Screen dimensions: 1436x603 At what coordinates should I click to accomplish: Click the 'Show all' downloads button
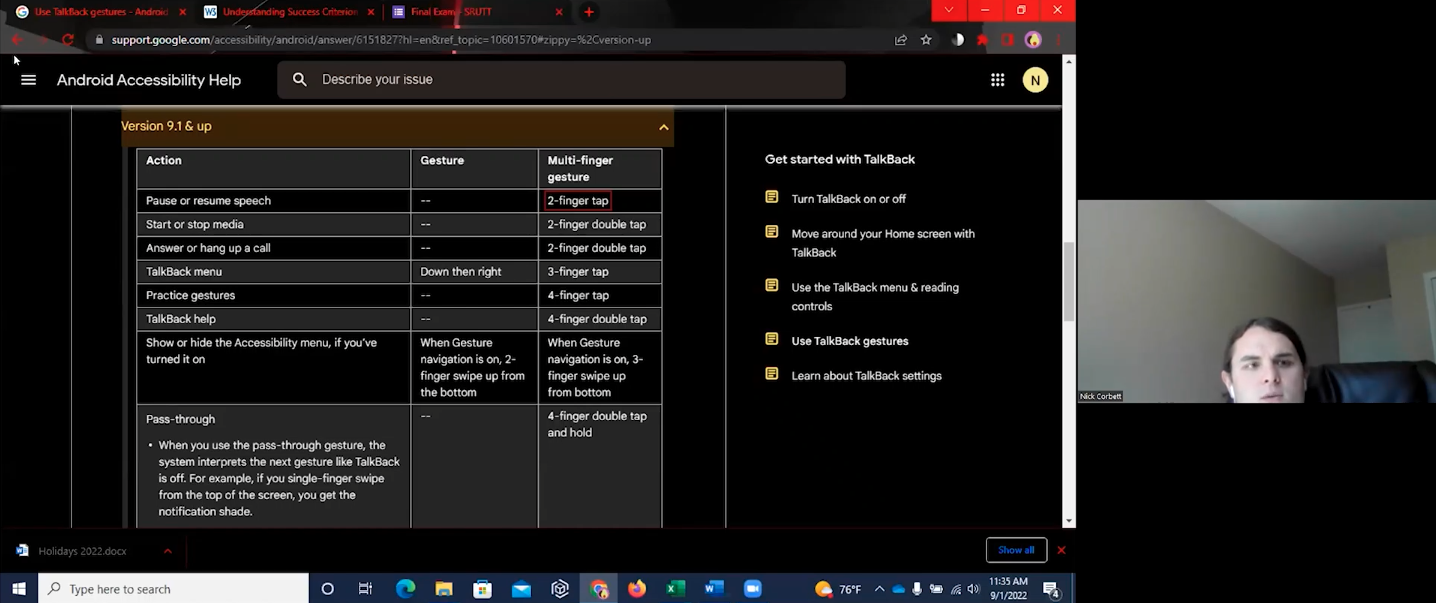coord(1016,550)
